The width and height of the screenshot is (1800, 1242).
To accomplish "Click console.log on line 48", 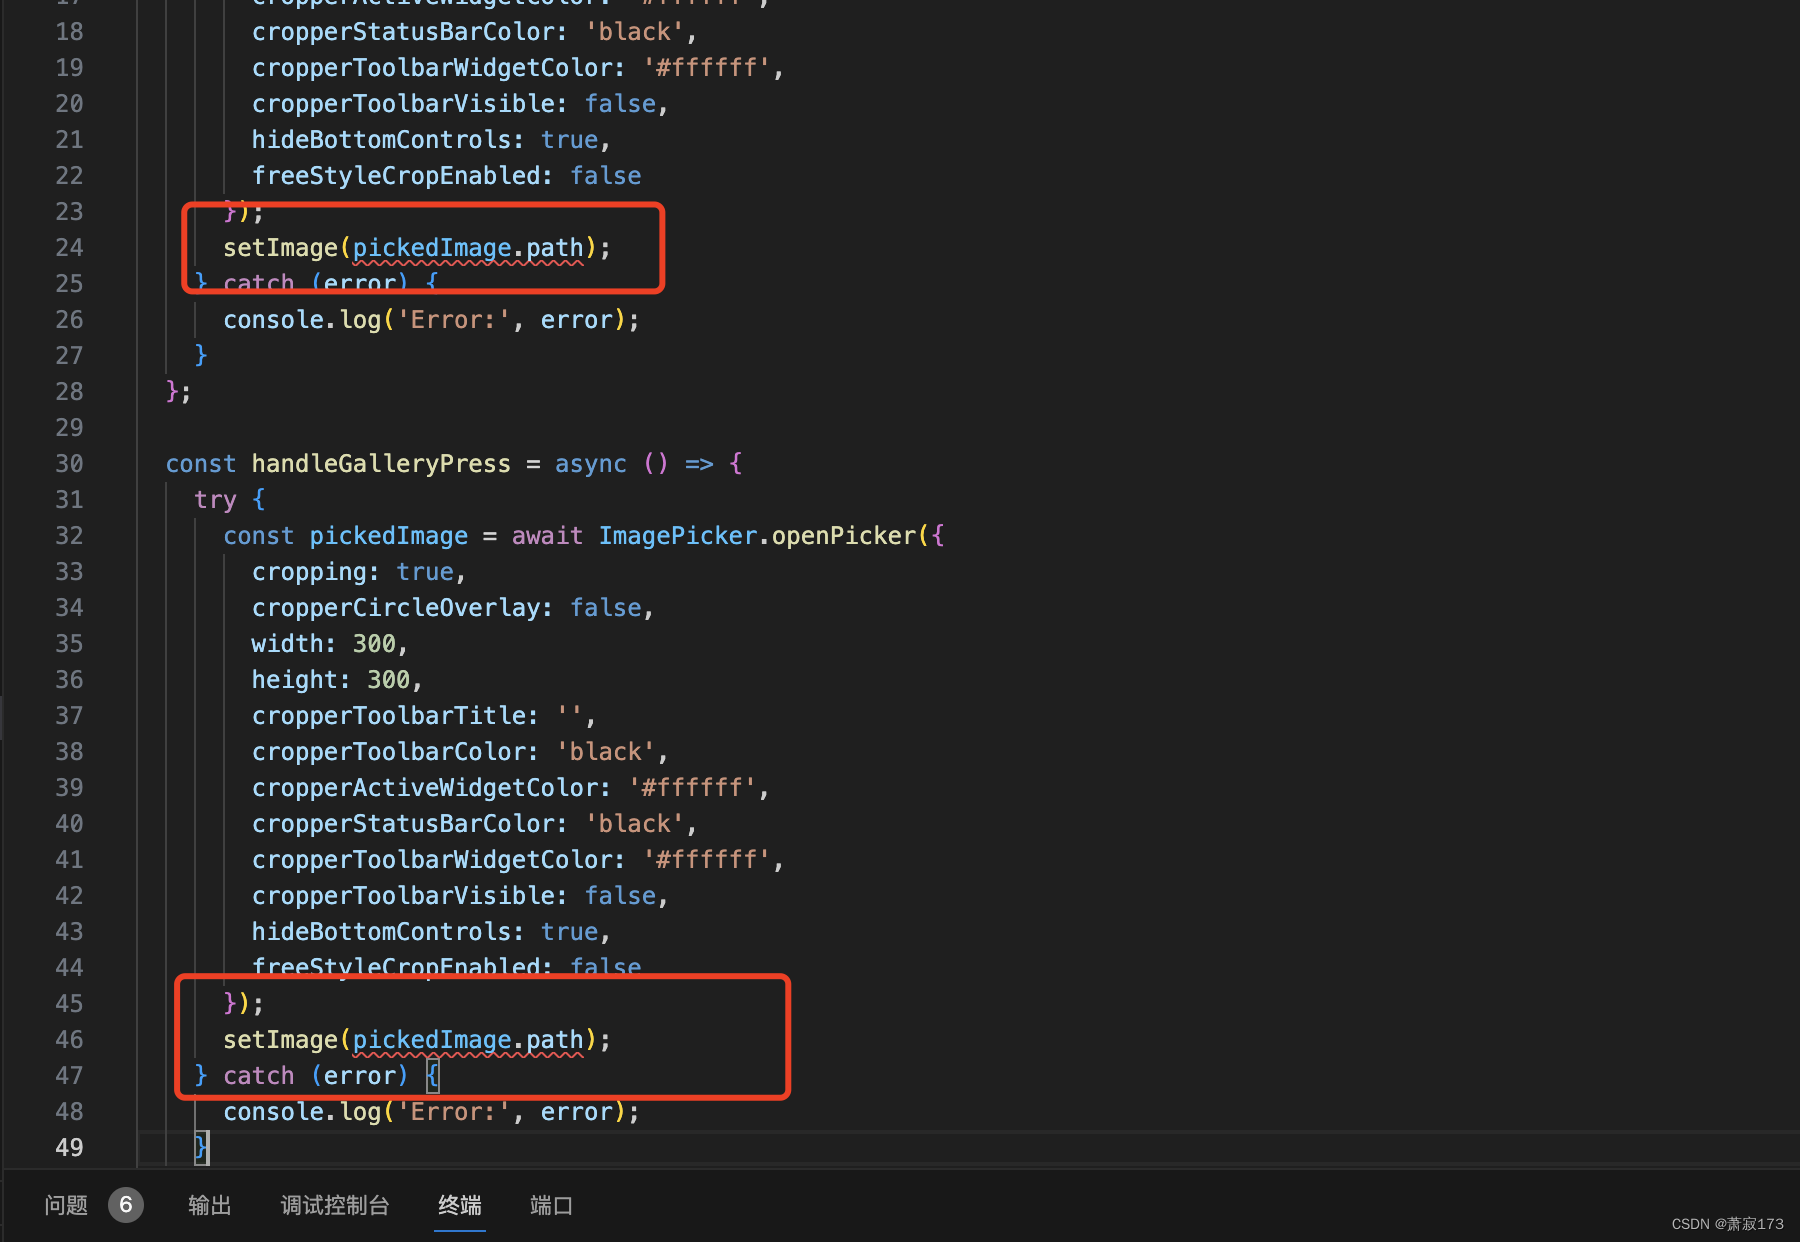I will pos(302,1112).
